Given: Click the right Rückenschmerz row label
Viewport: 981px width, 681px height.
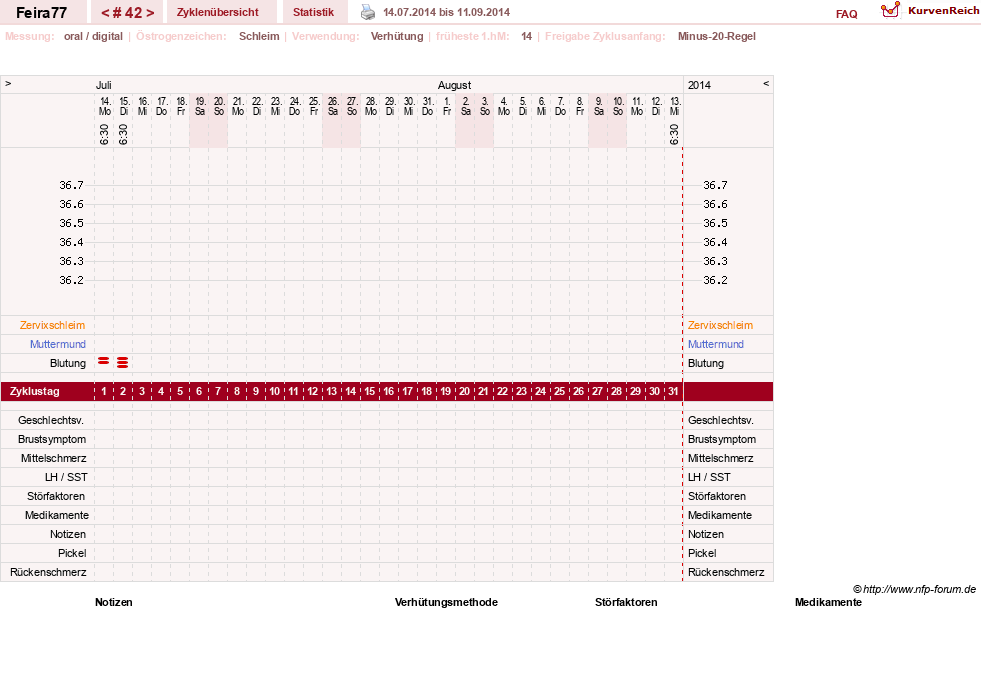Looking at the screenshot, I should point(726,572).
